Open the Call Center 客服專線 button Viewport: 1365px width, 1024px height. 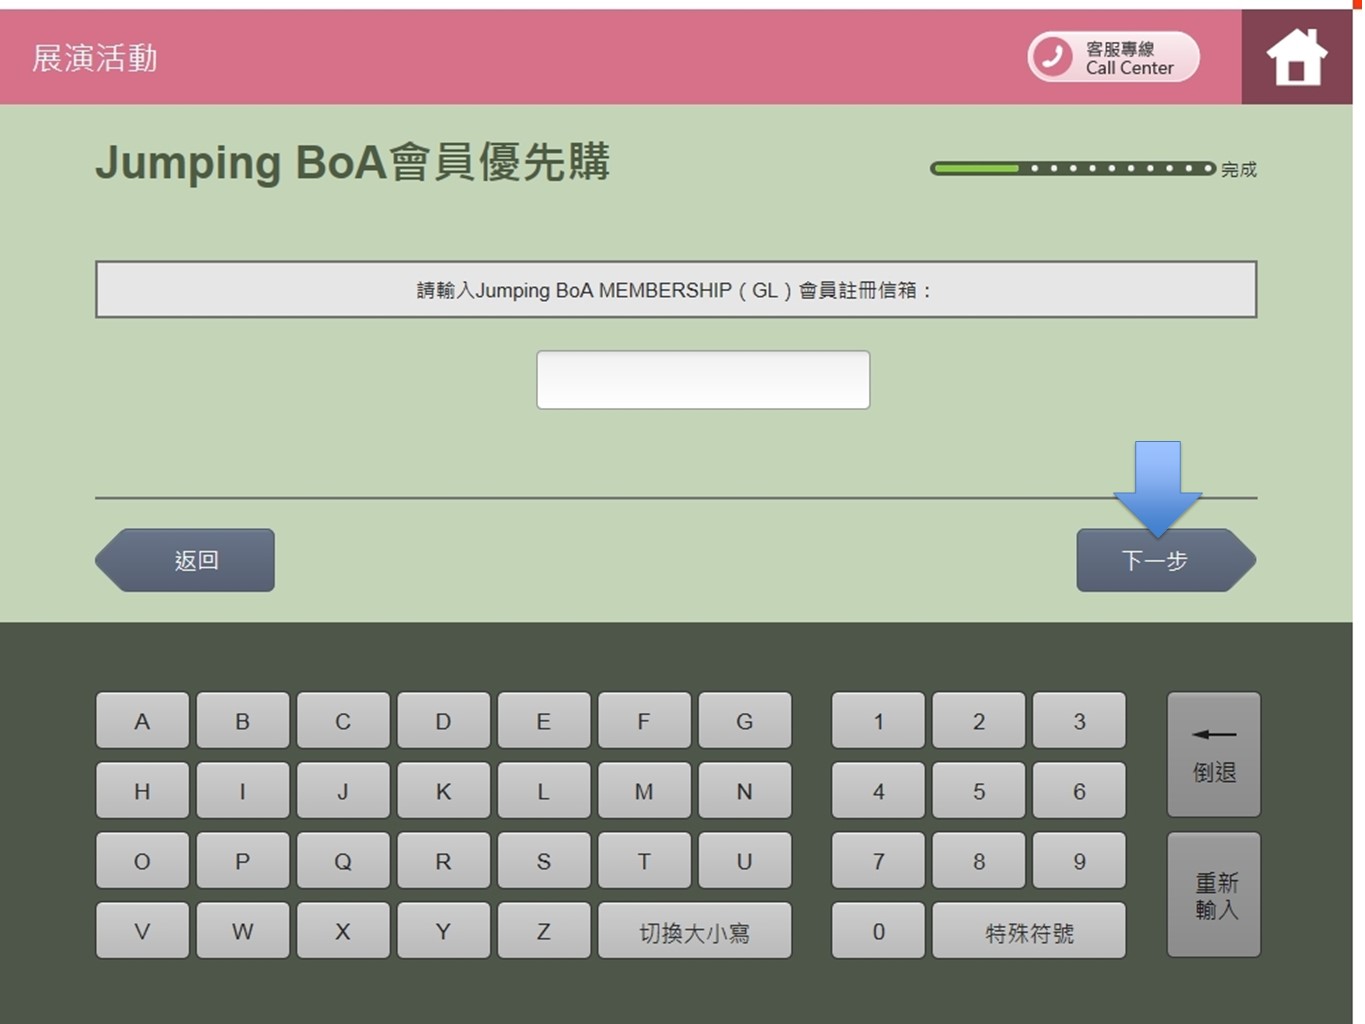(1114, 57)
